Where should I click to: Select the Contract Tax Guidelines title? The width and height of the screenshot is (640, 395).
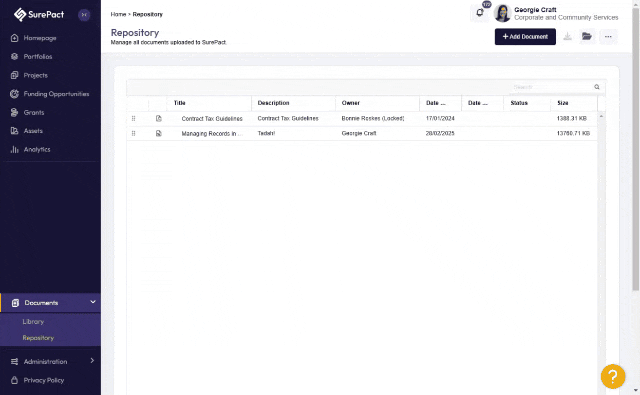(212, 119)
